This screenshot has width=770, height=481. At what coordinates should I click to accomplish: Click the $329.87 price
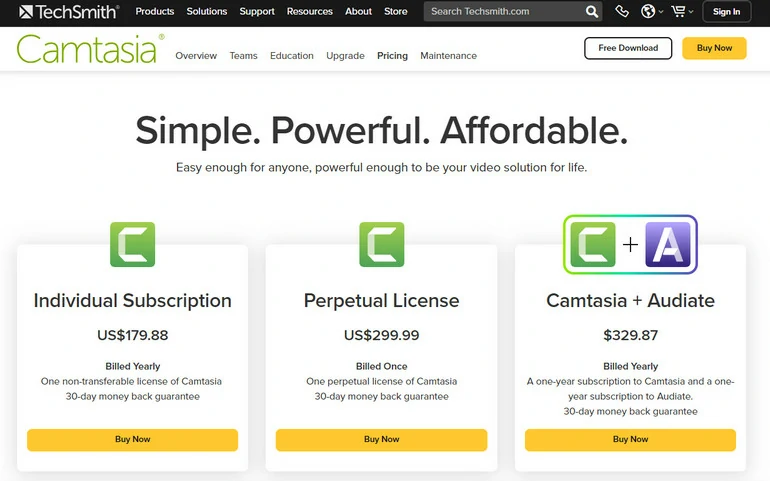pos(631,335)
